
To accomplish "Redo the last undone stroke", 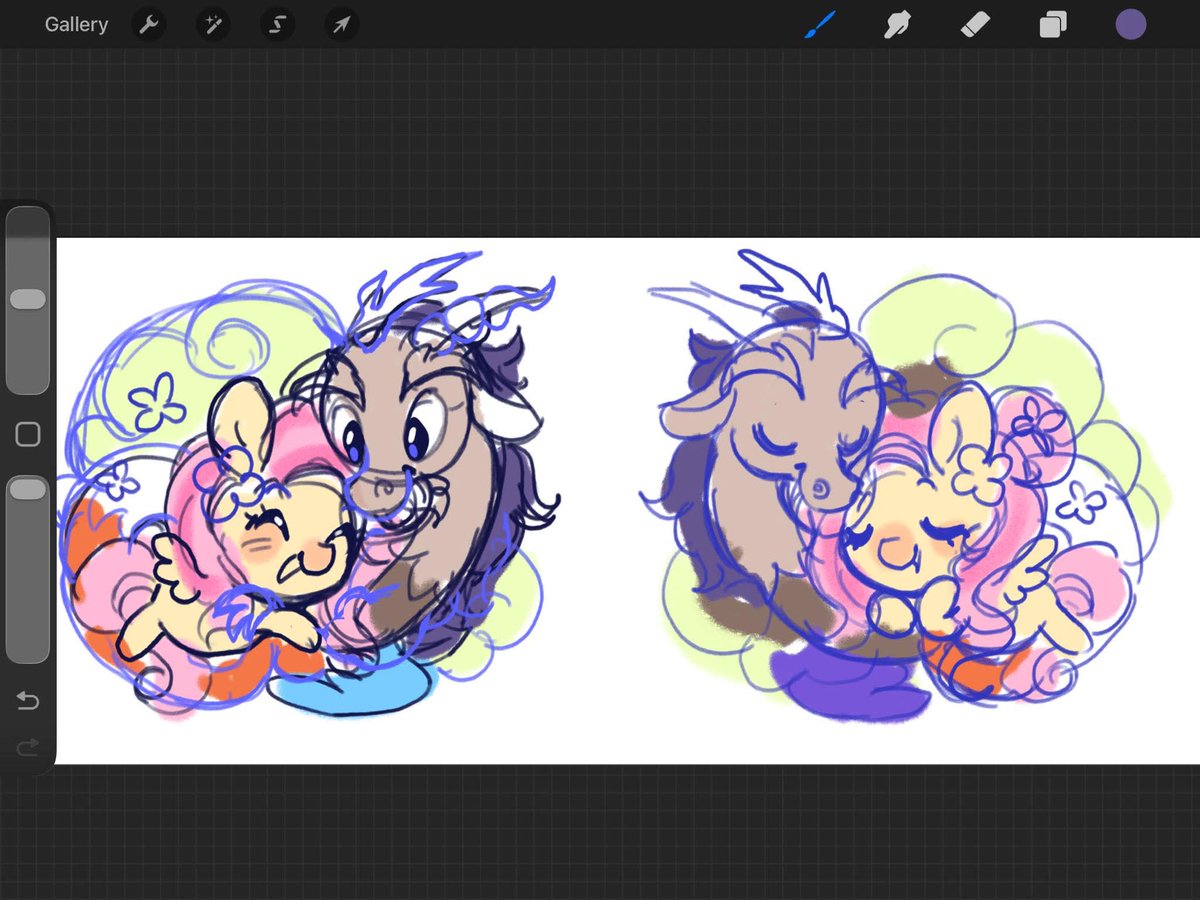I will tap(27, 746).
